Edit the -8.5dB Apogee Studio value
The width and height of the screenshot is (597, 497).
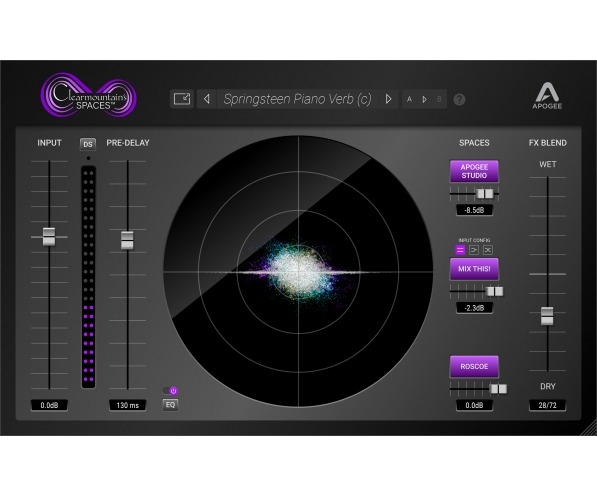coord(474,210)
